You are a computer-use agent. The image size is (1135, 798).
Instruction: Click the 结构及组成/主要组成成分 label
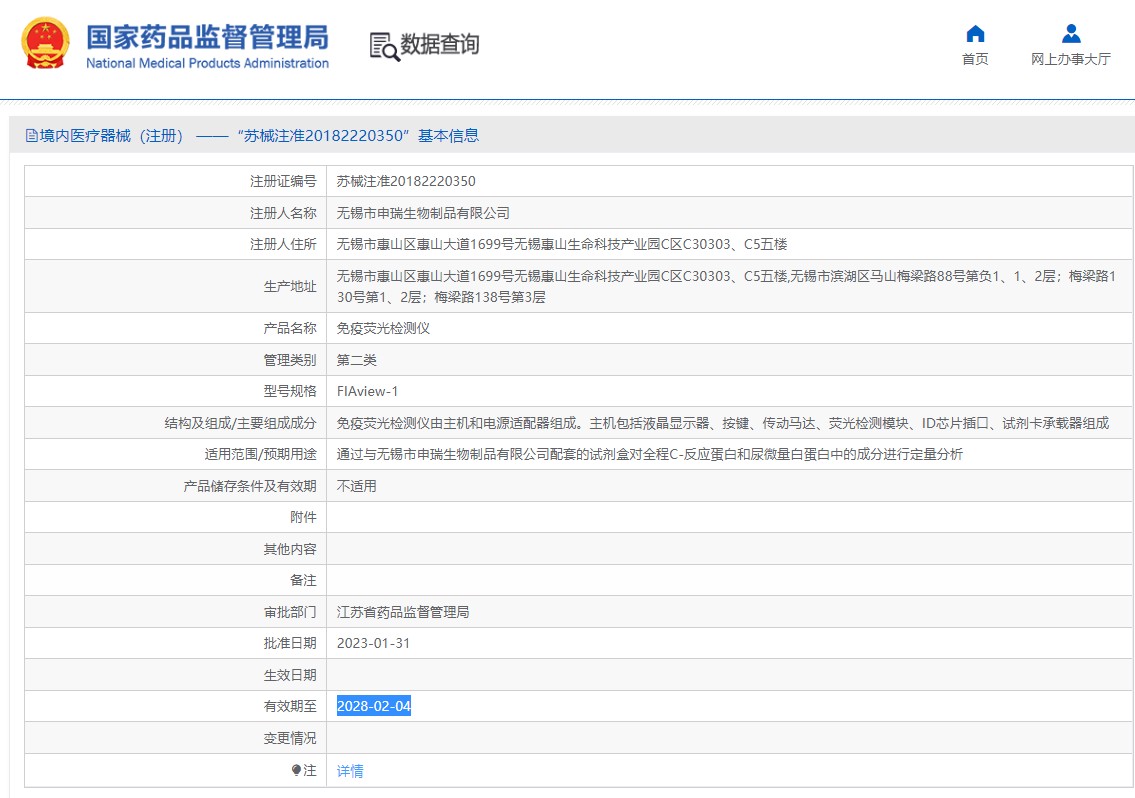click(x=240, y=423)
